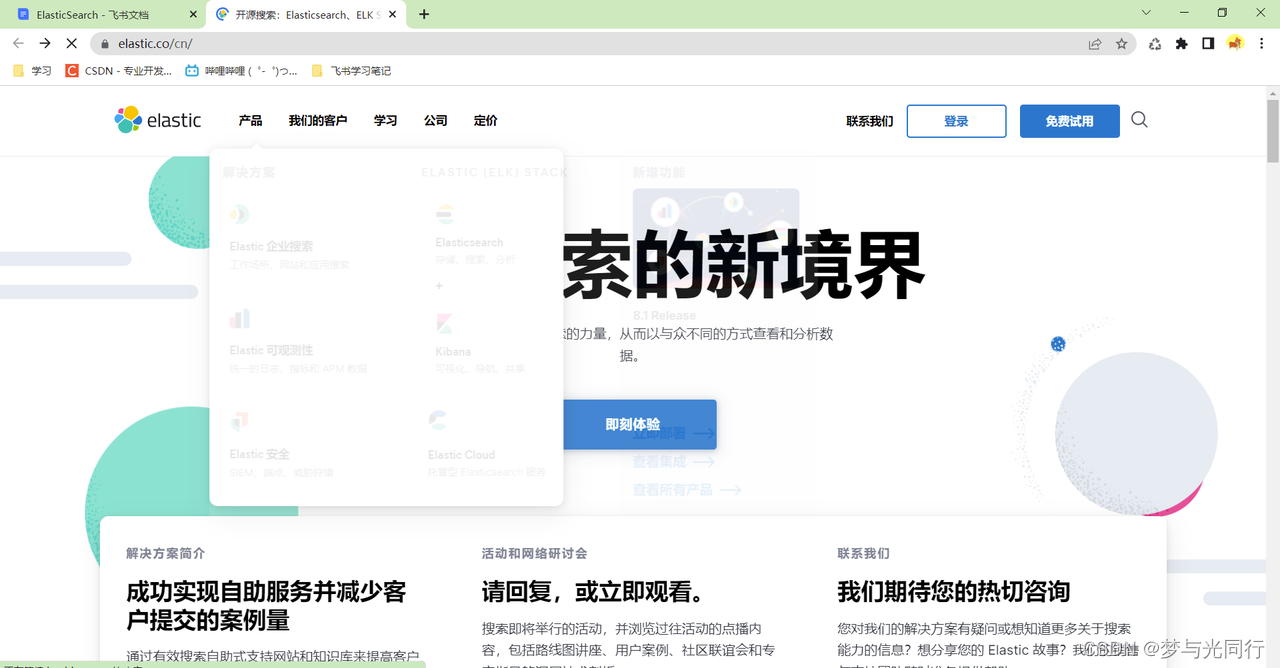Click the Elasticsearch product icon
1280x668 pixels.
444,212
